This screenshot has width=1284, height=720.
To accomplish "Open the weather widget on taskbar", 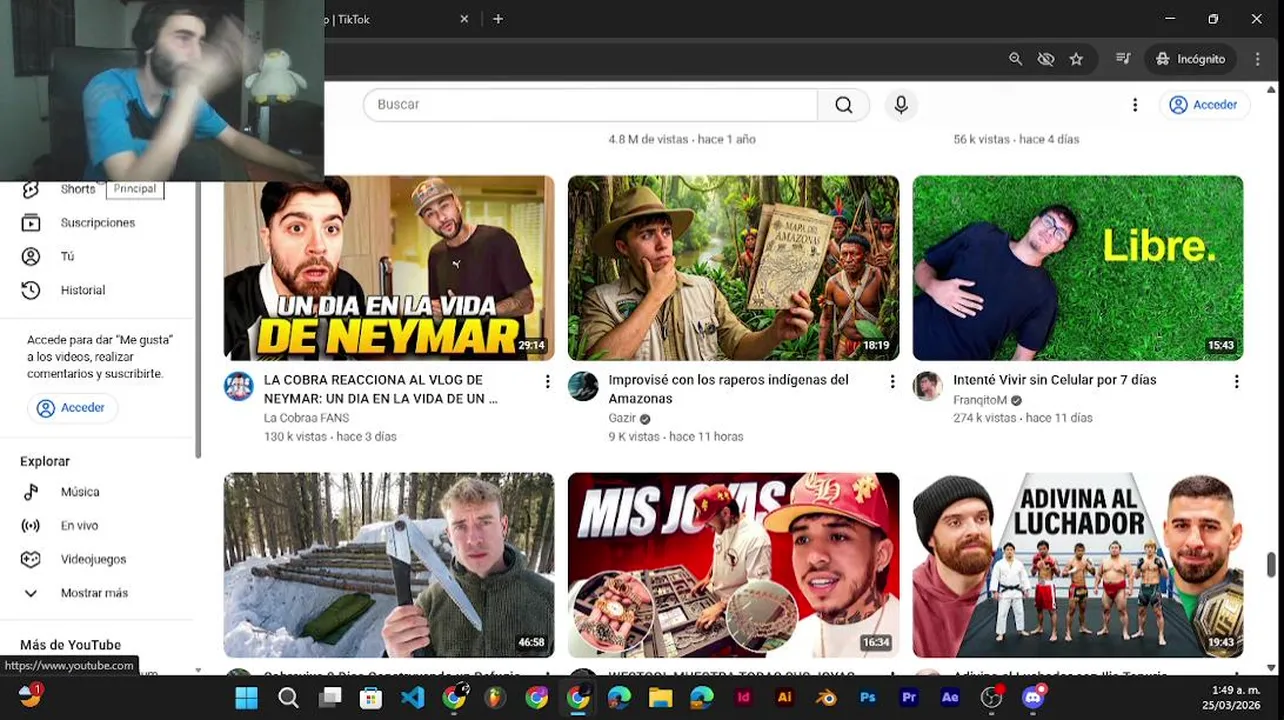I will [30, 696].
